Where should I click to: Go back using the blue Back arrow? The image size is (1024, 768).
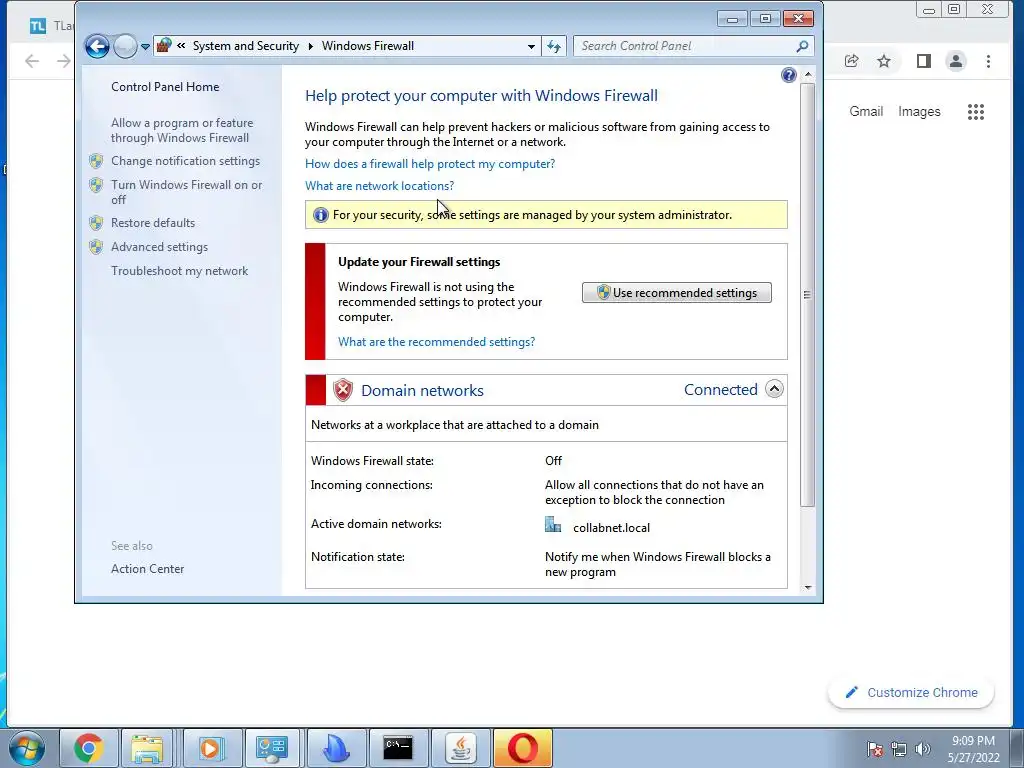tap(97, 46)
